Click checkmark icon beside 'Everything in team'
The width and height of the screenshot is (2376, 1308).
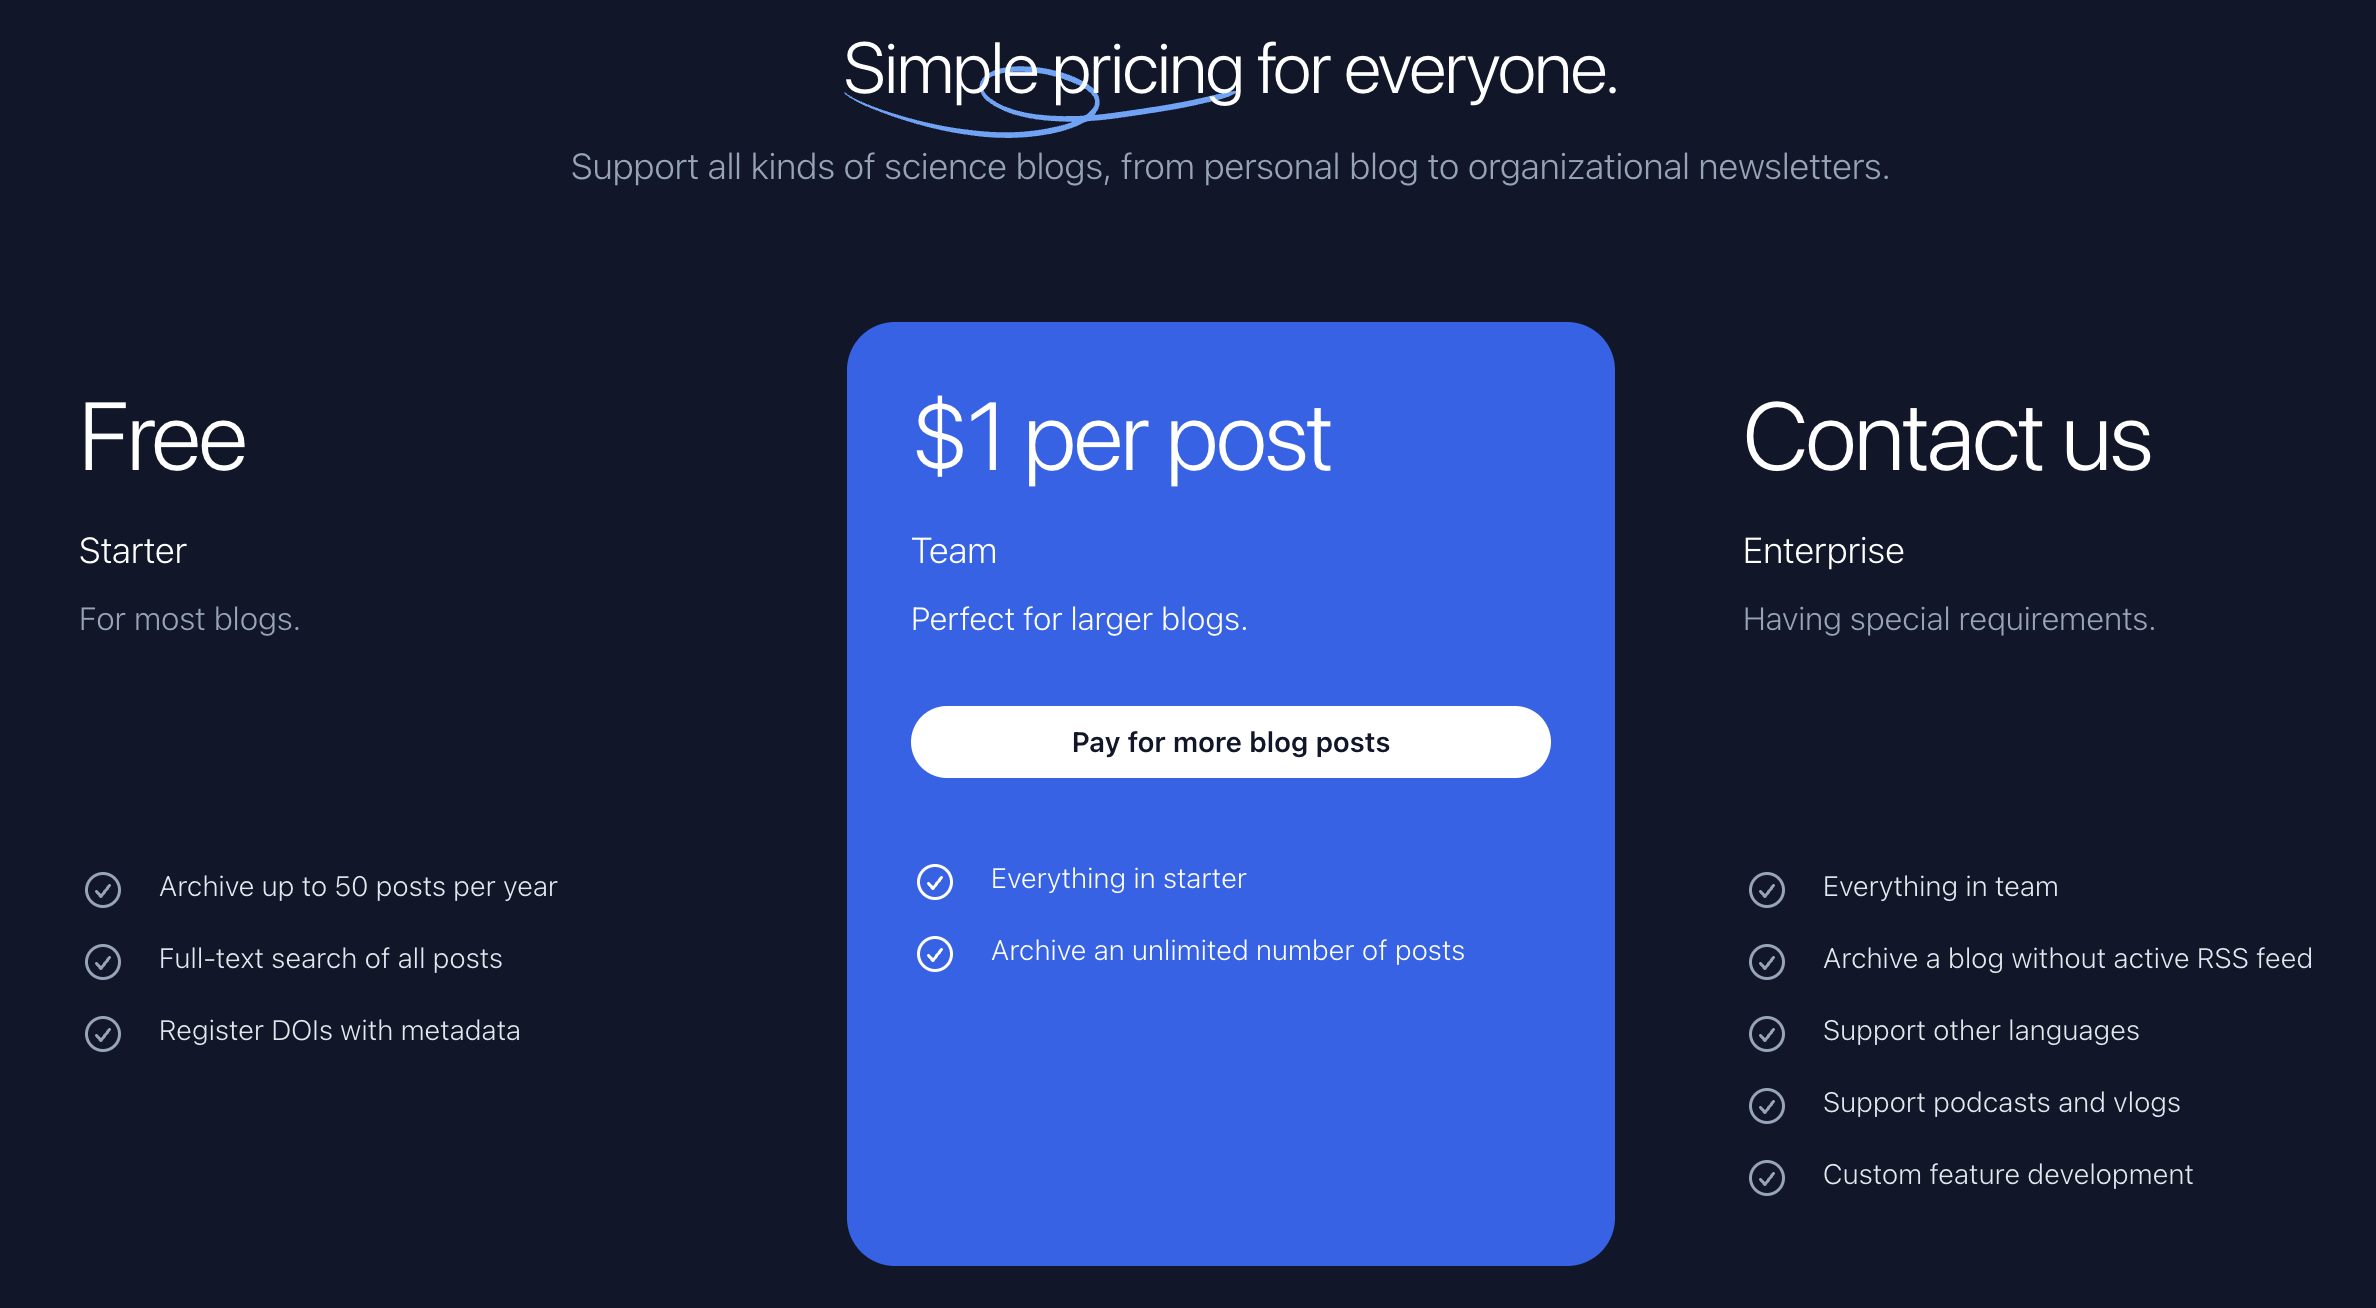click(x=1767, y=889)
